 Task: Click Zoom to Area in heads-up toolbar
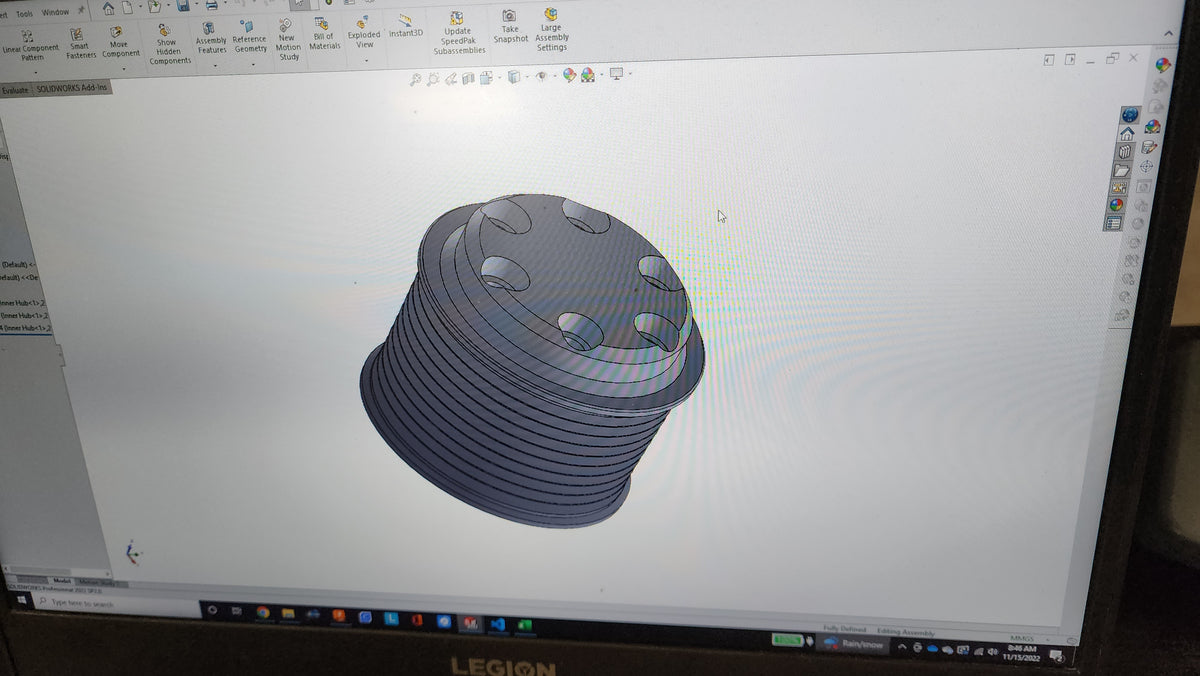(x=434, y=80)
